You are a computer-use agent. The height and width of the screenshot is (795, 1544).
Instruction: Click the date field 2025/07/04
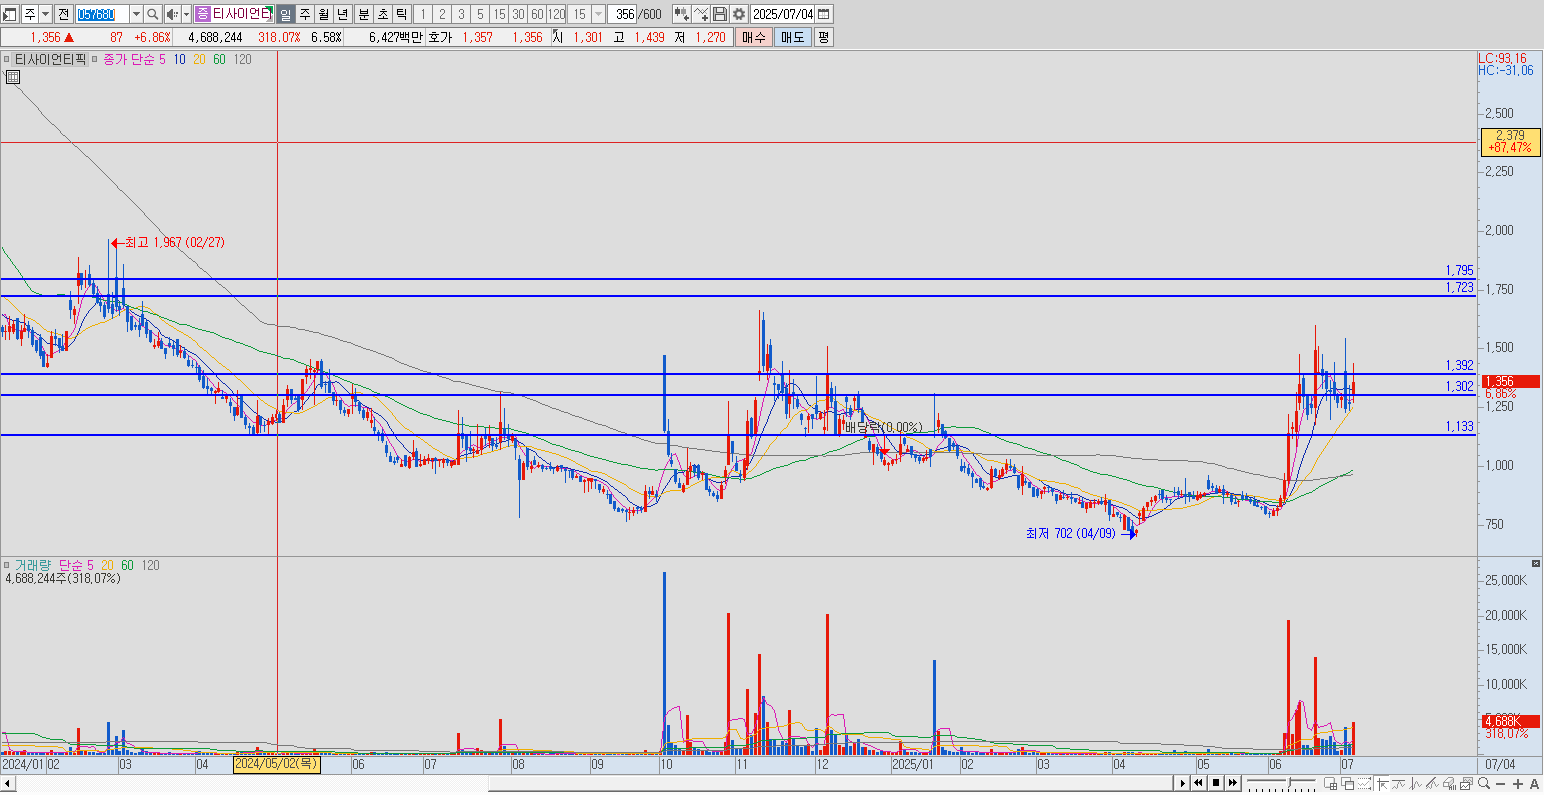tap(782, 14)
